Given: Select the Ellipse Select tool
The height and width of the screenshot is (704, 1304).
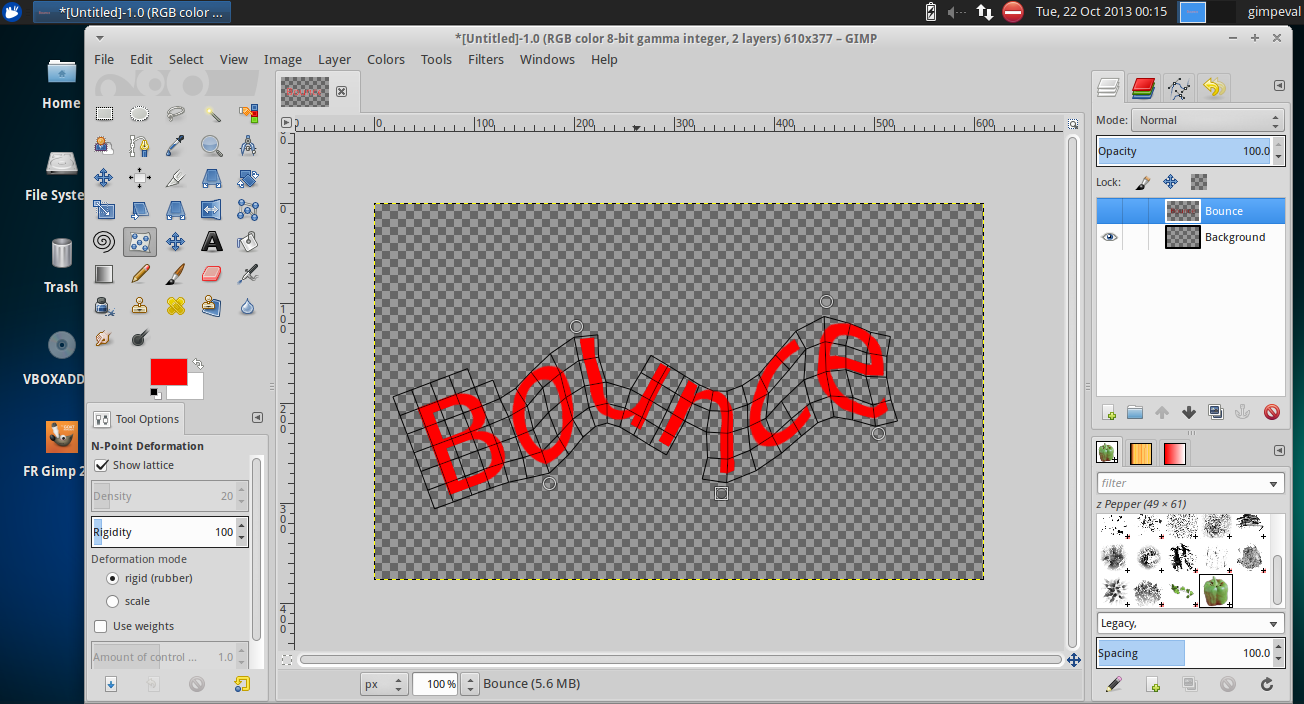Looking at the screenshot, I should pos(140,113).
